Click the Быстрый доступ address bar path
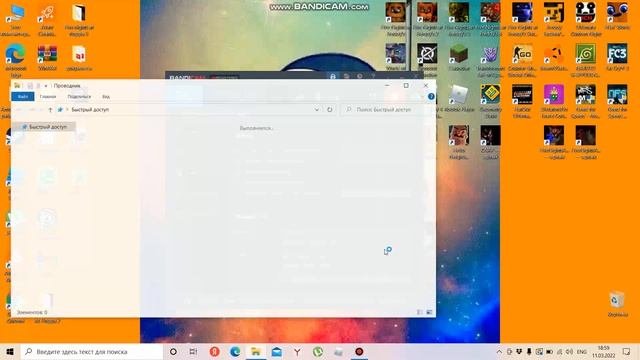 [90, 110]
